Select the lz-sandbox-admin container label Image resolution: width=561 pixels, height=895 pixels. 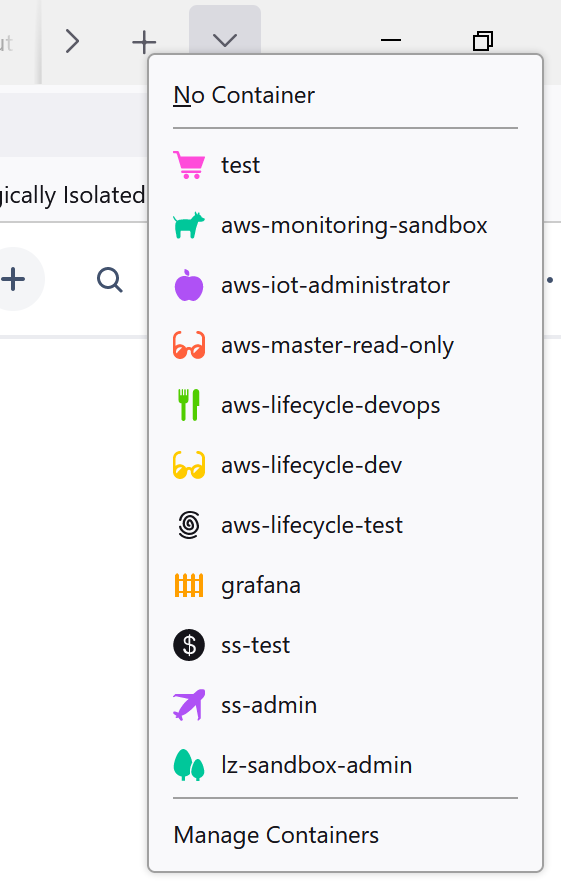click(x=317, y=765)
